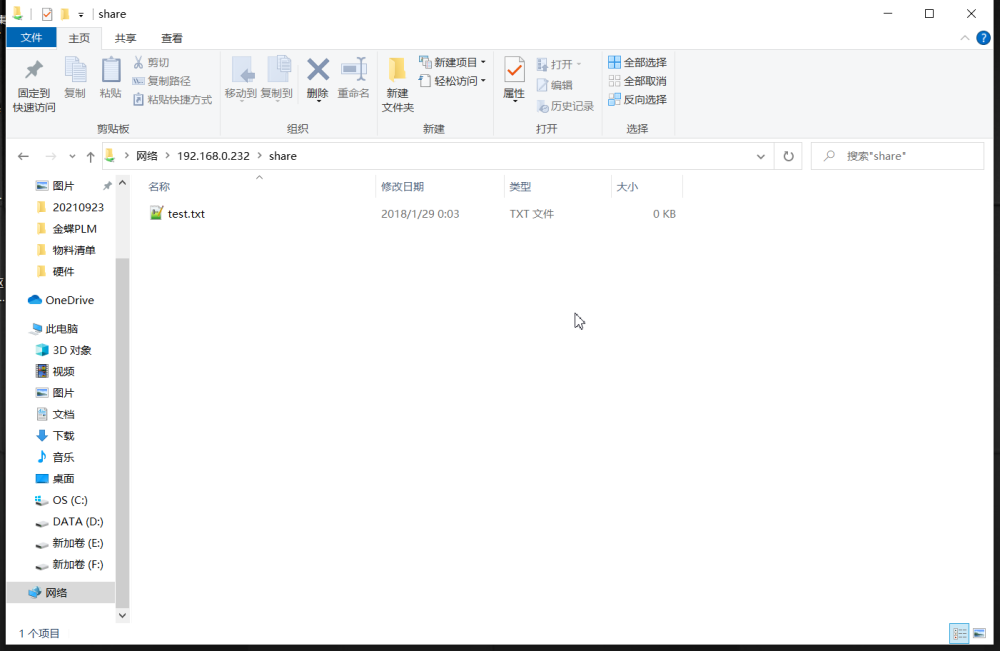The image size is (1000, 651).
Task: Open OneDrive in navigation pane
Action: (69, 300)
